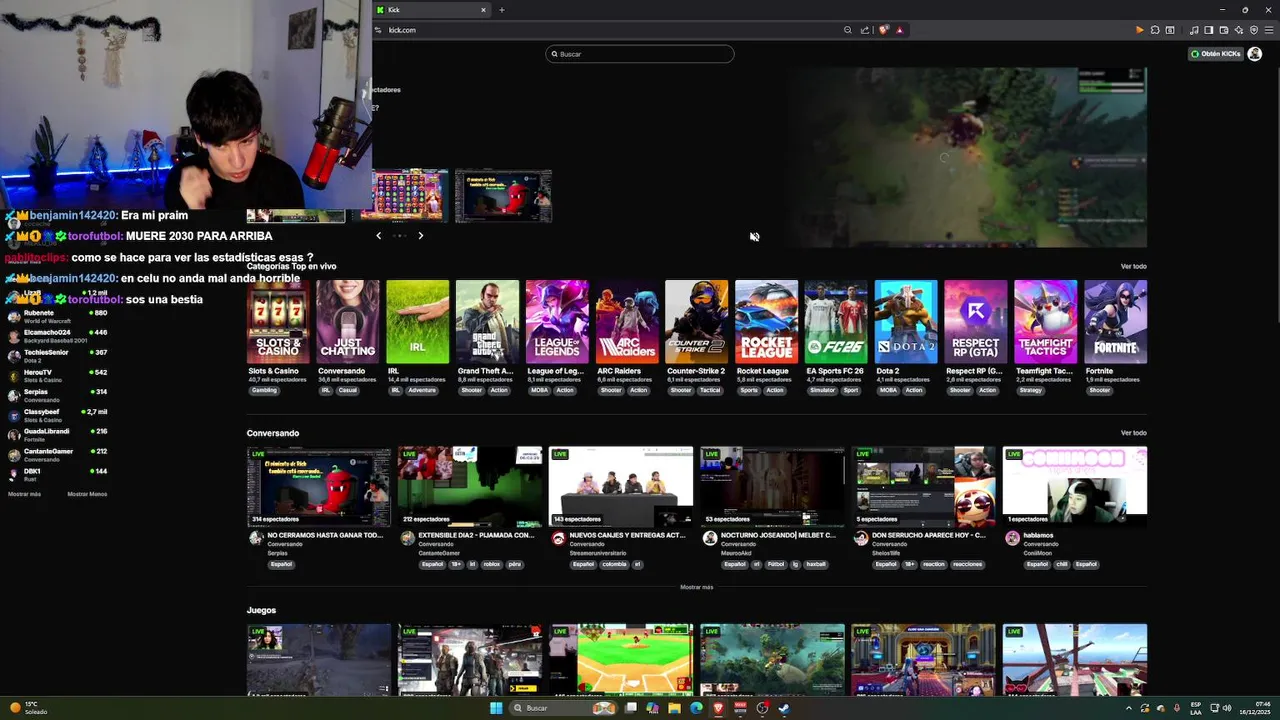The image size is (1280, 720).
Task: Go to previous featured stream with left arrow
Action: [x=378, y=236]
